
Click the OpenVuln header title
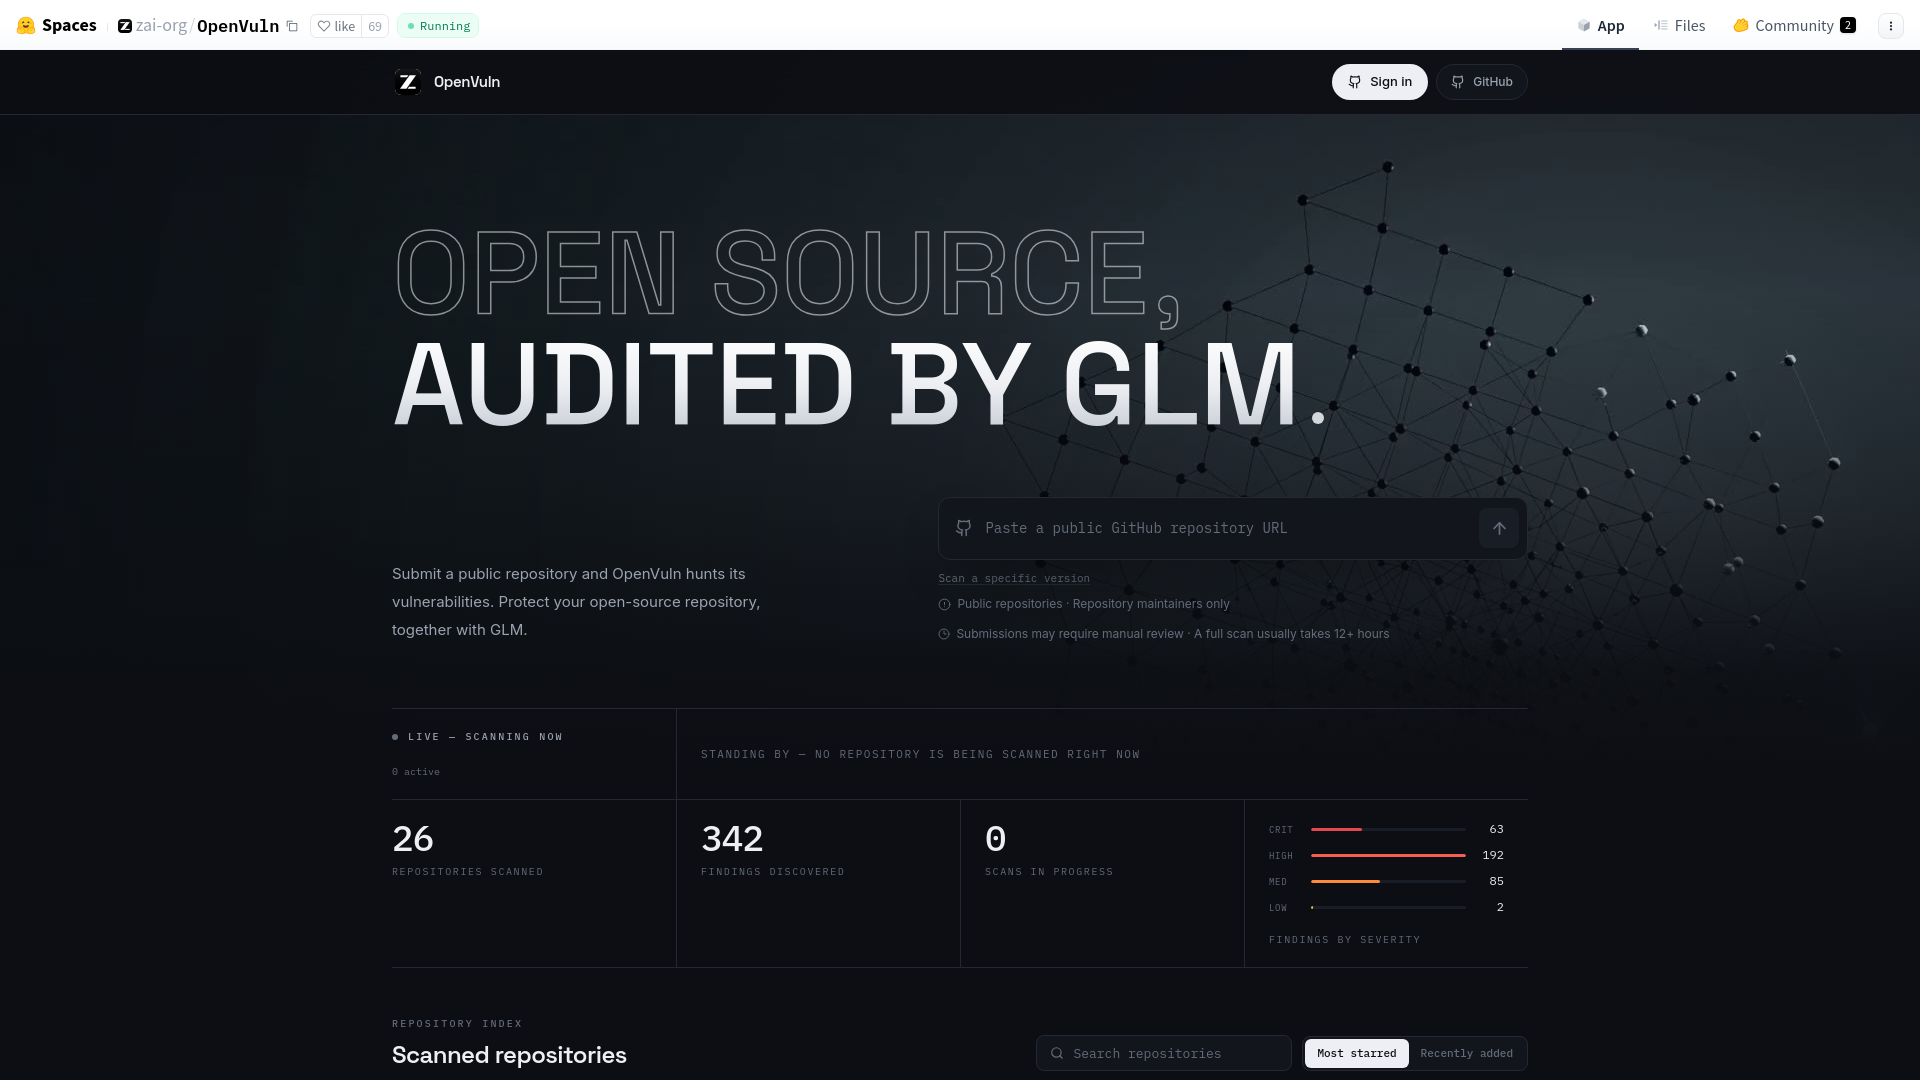(x=467, y=82)
